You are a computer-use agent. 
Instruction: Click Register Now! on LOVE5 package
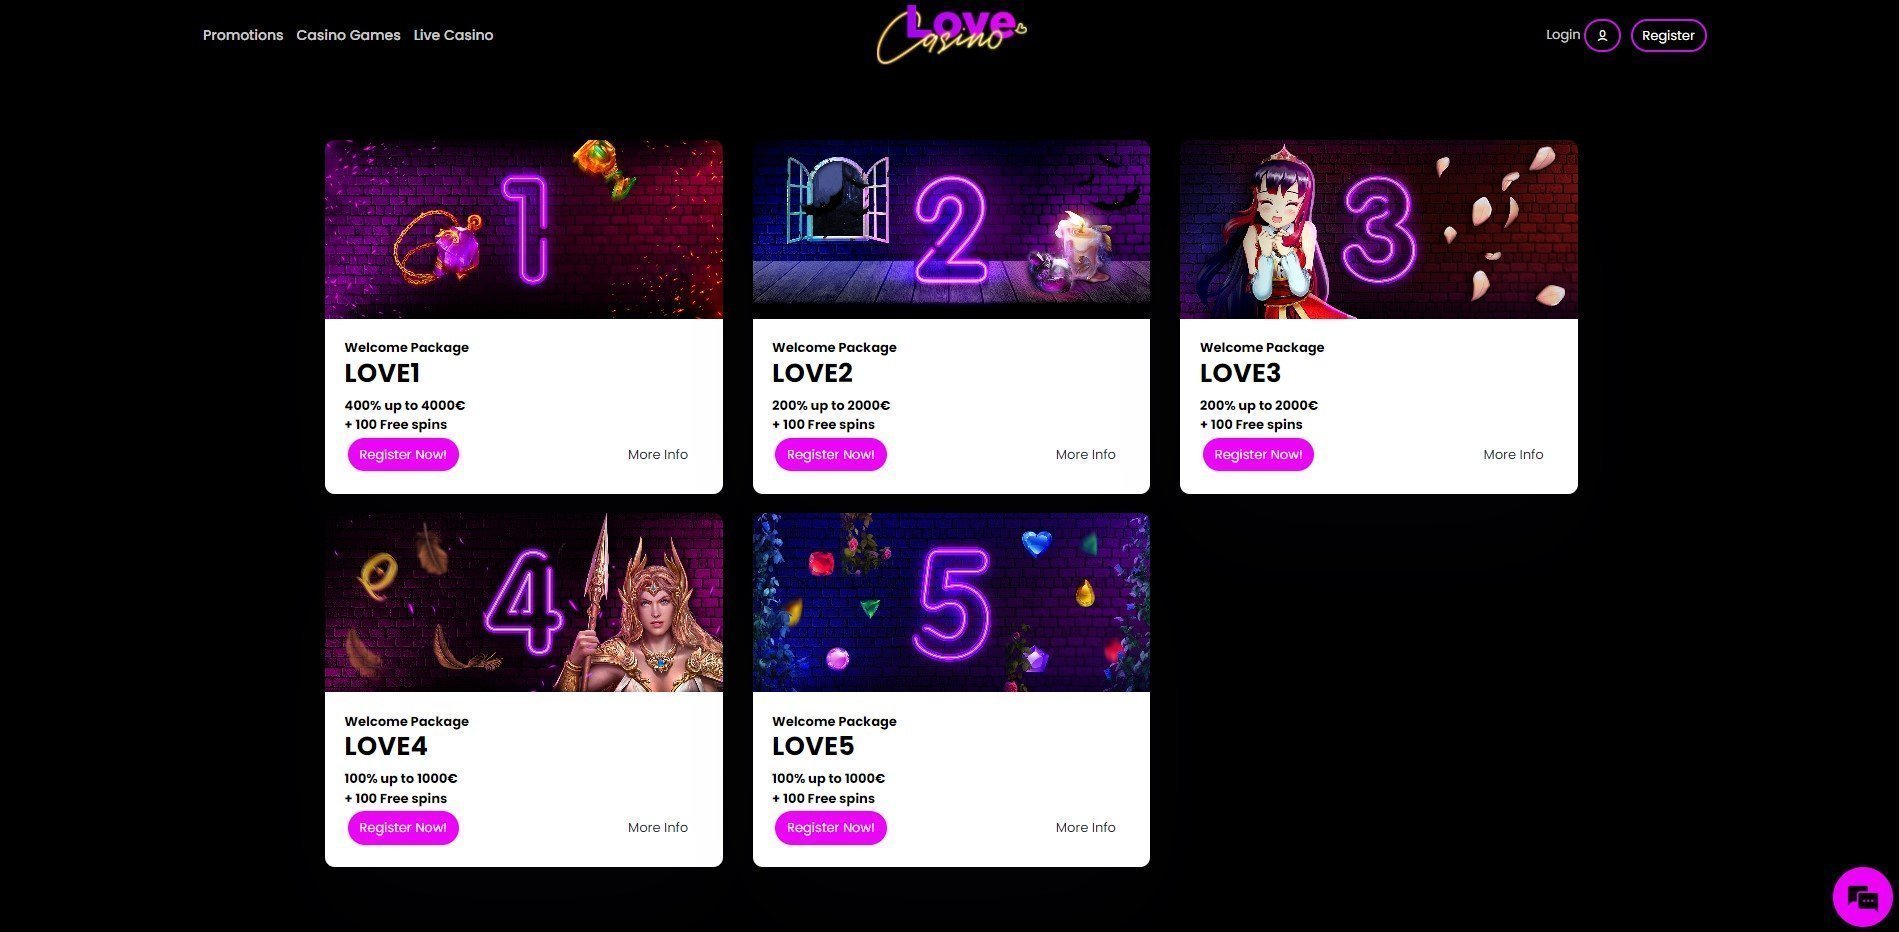click(830, 828)
